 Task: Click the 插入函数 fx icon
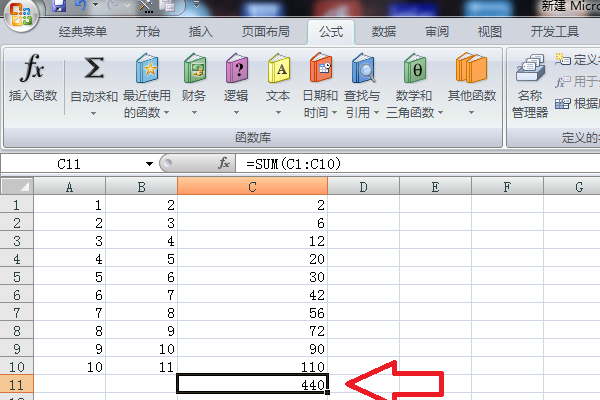[x=33, y=68]
